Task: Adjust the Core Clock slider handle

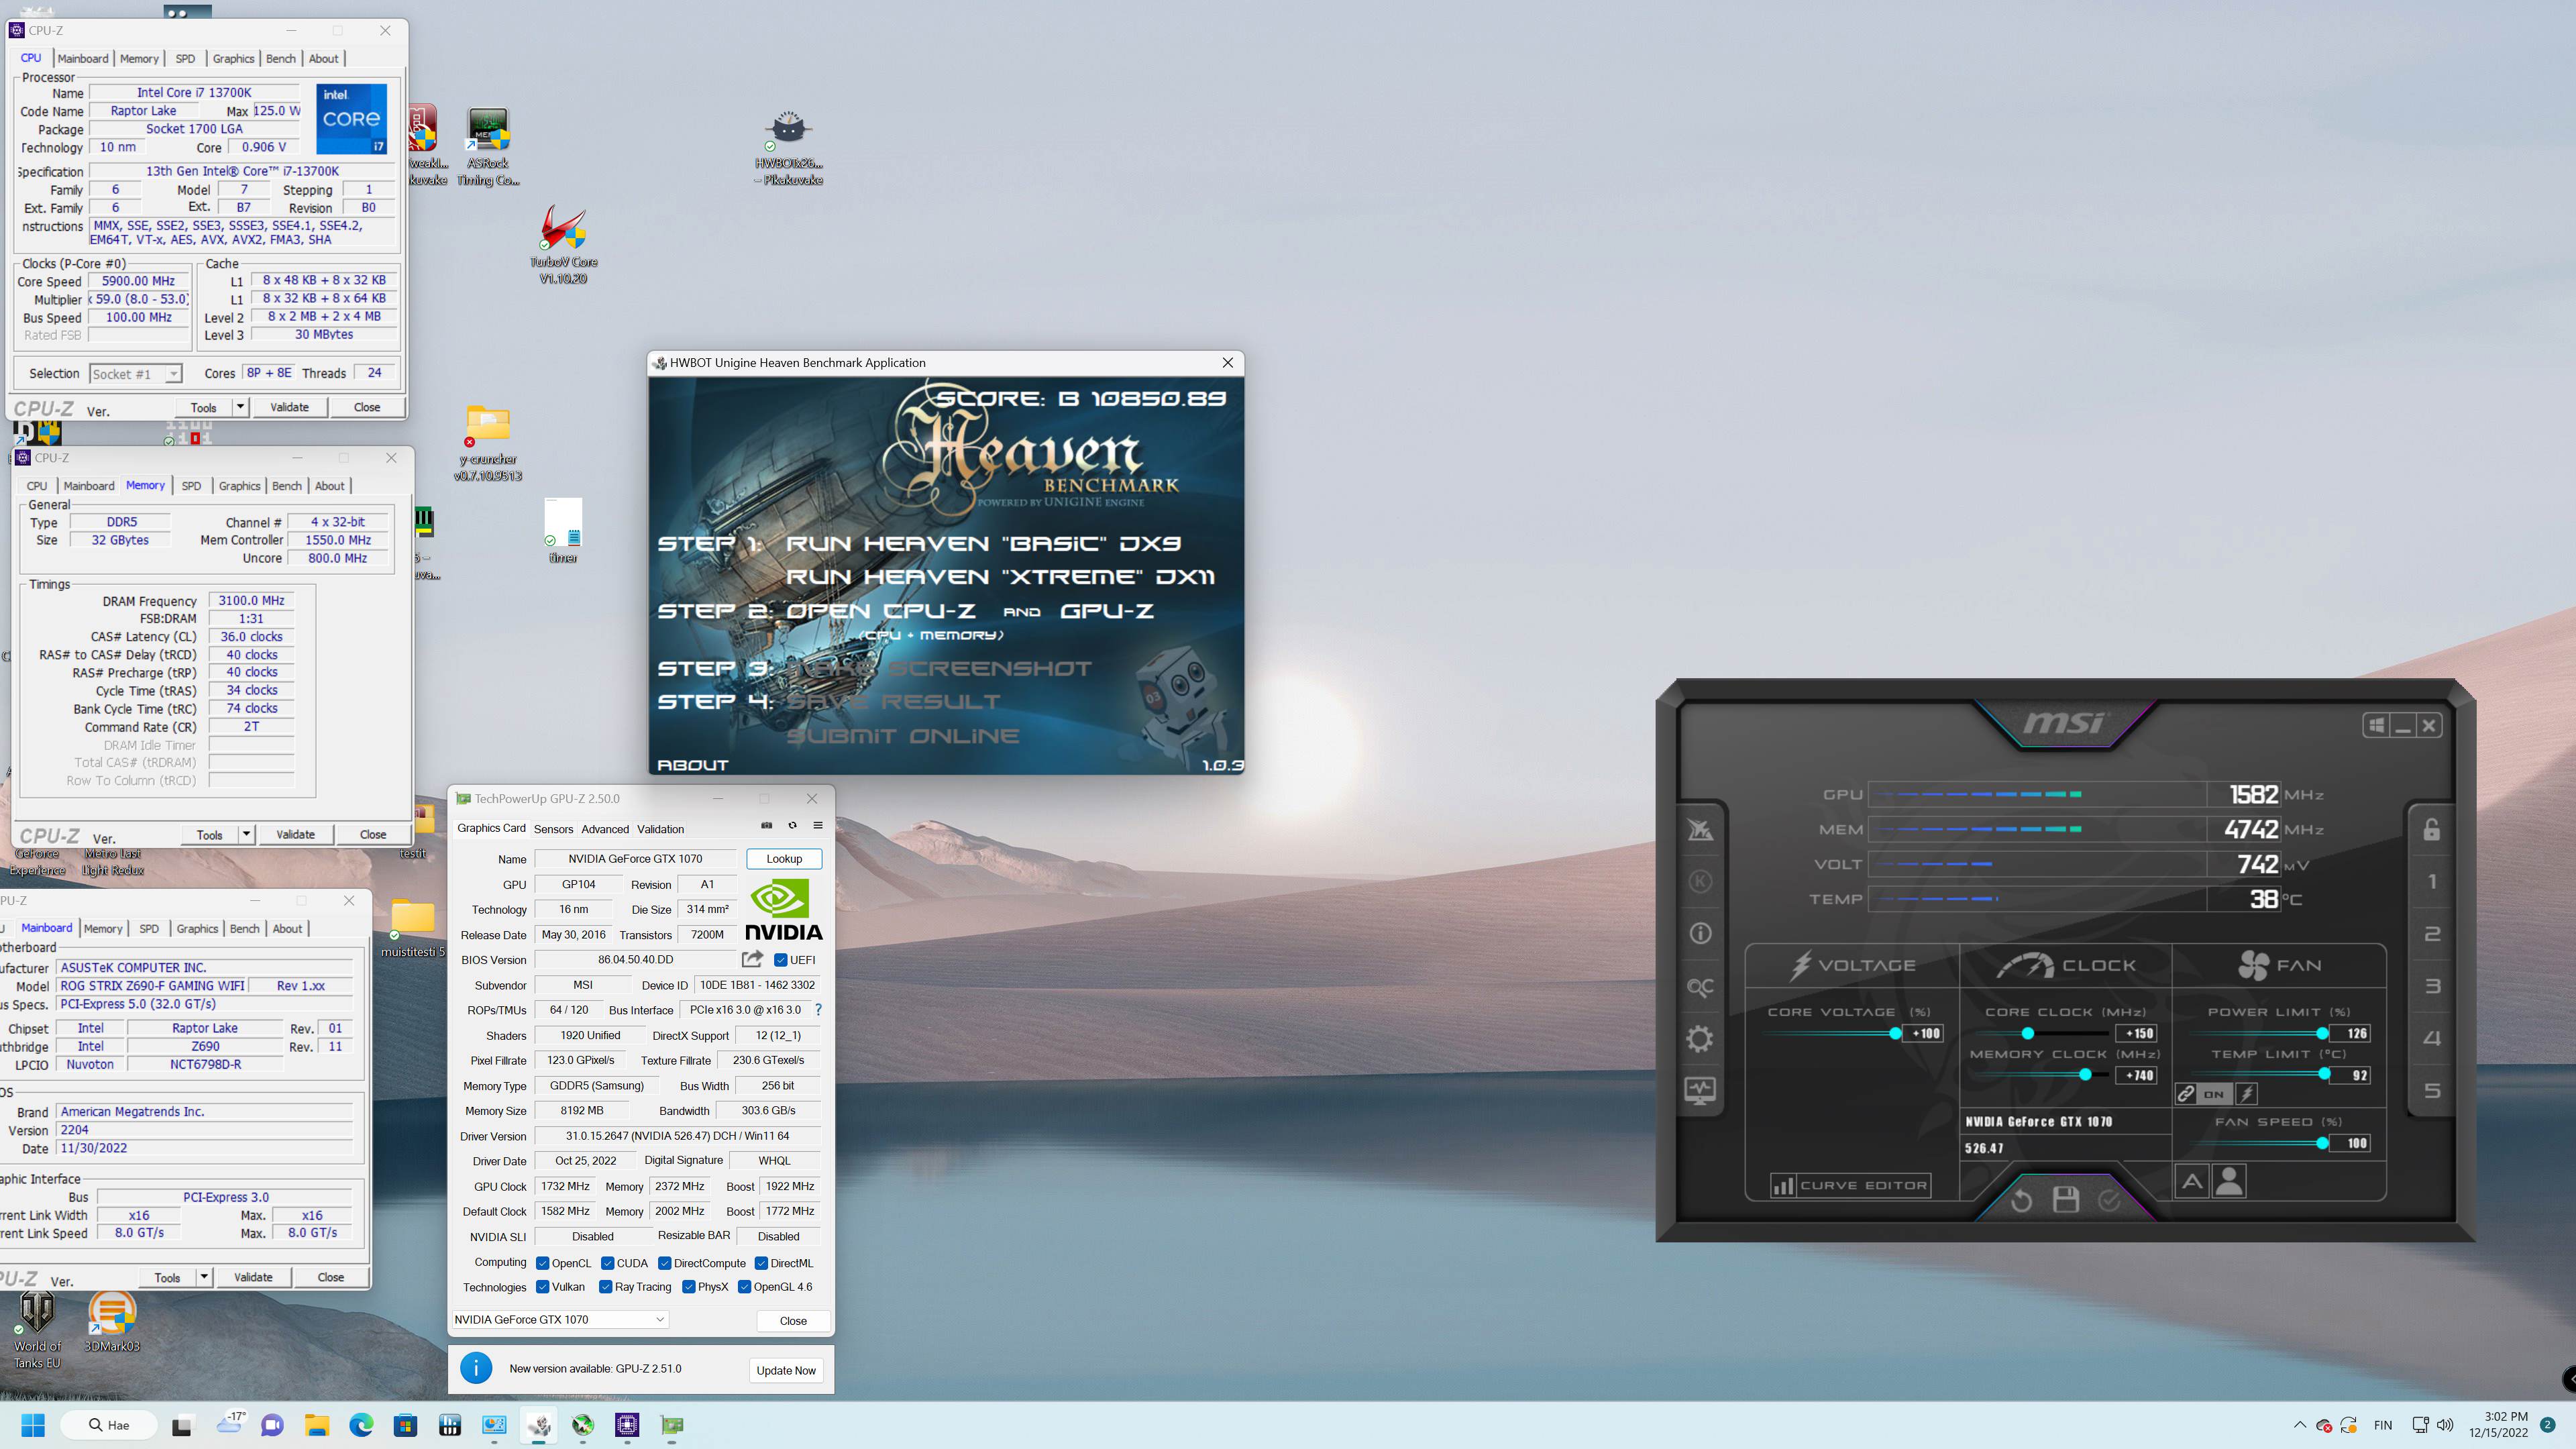Action: pos(2028,1033)
